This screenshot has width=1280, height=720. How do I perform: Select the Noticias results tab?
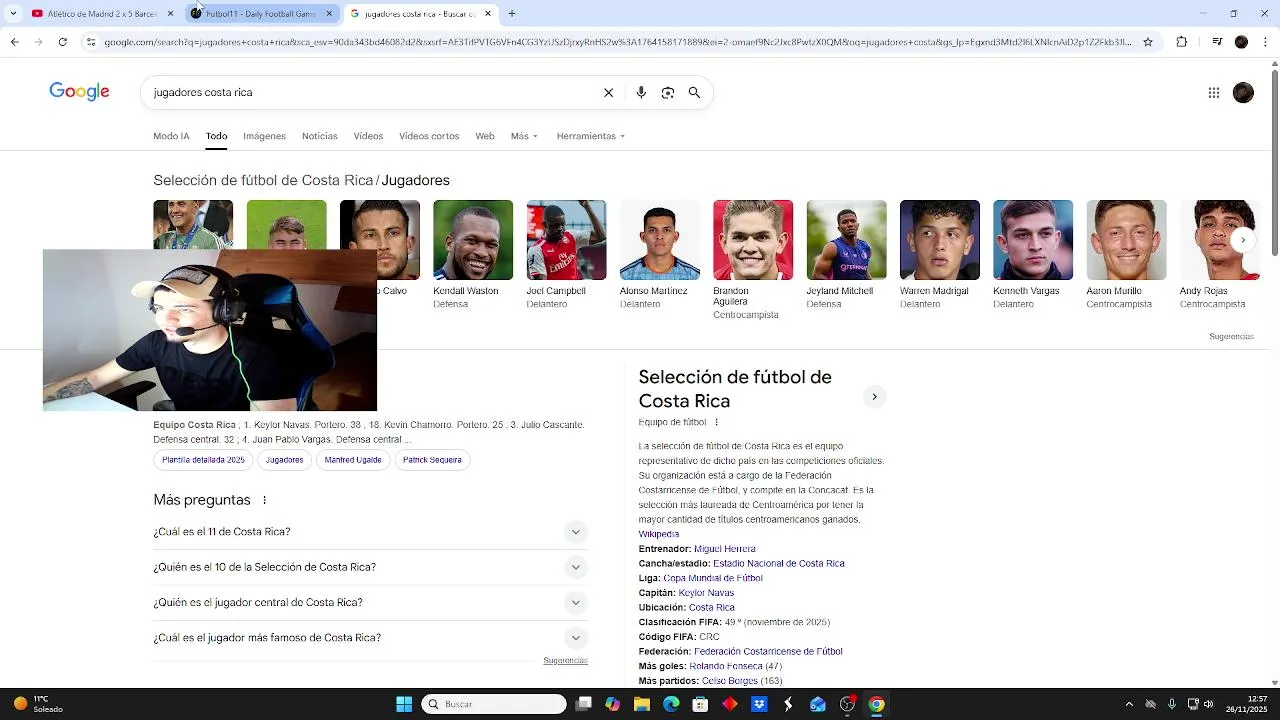[x=320, y=136]
